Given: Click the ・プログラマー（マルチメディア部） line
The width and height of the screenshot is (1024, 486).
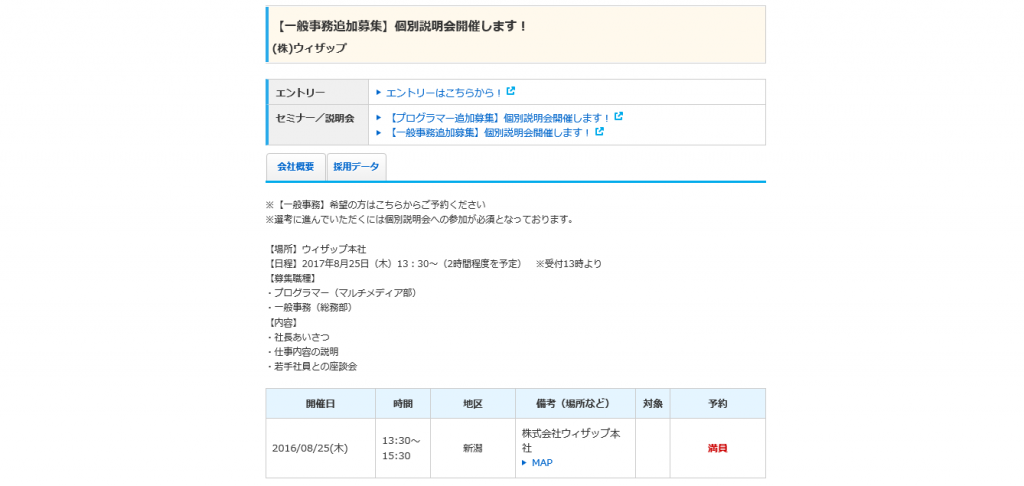Looking at the screenshot, I should click(342, 293).
